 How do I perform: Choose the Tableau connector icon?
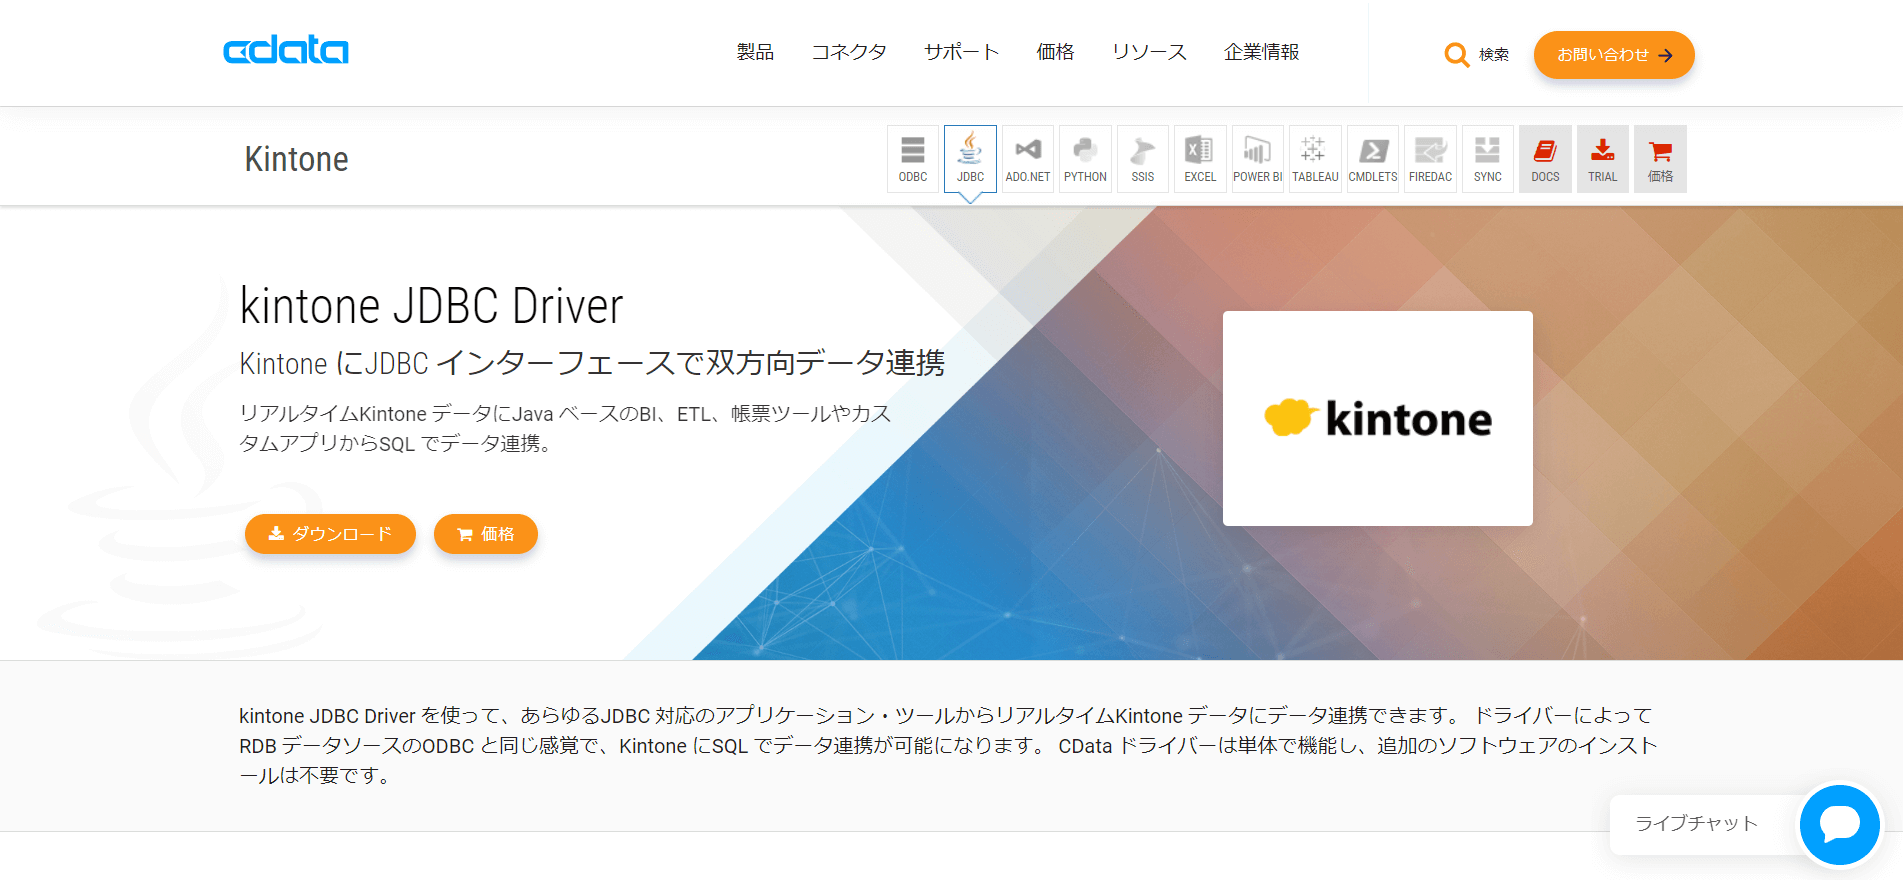click(x=1315, y=159)
